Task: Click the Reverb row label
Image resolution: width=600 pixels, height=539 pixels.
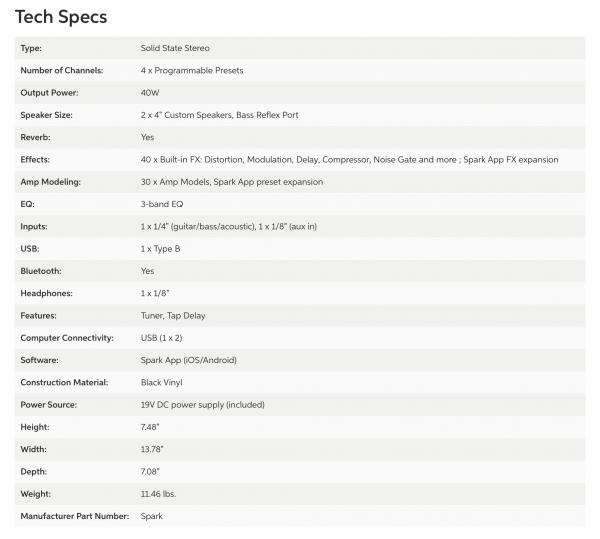Action: [35, 137]
